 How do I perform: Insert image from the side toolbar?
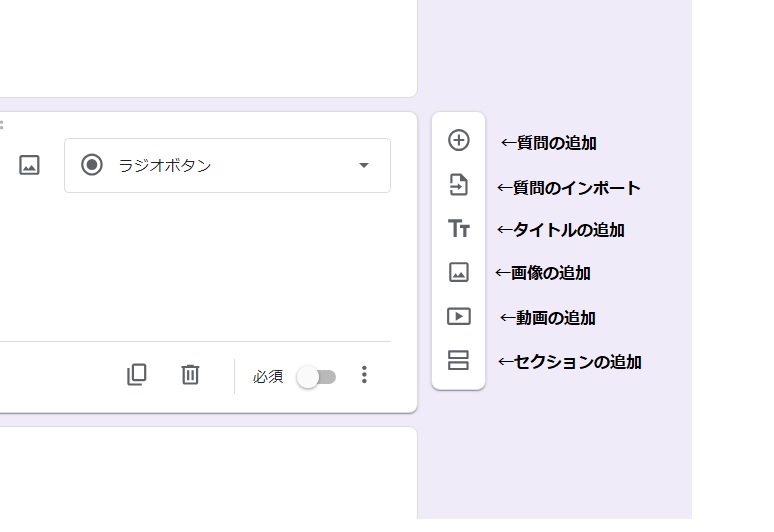tap(459, 272)
